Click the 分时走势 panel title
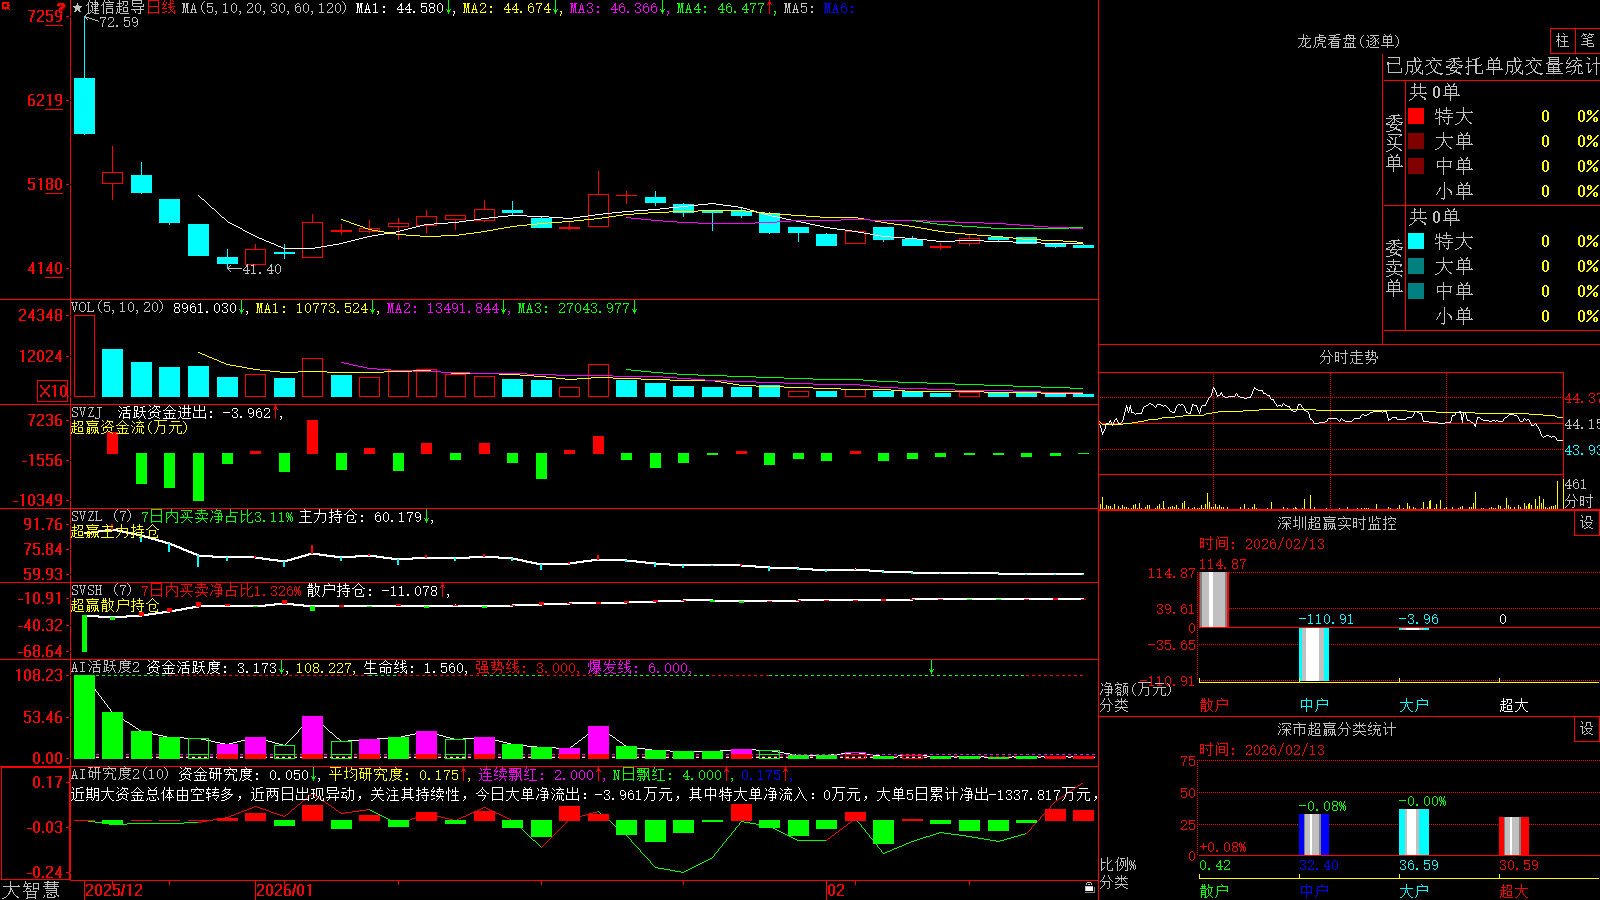Screen dimensions: 1600x900 [1348, 357]
